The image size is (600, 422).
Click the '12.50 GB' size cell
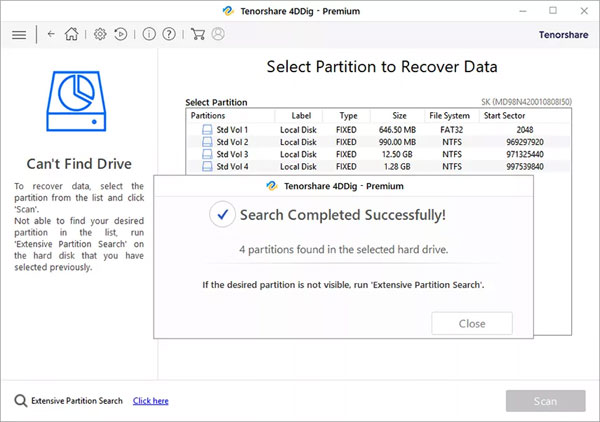(397, 154)
